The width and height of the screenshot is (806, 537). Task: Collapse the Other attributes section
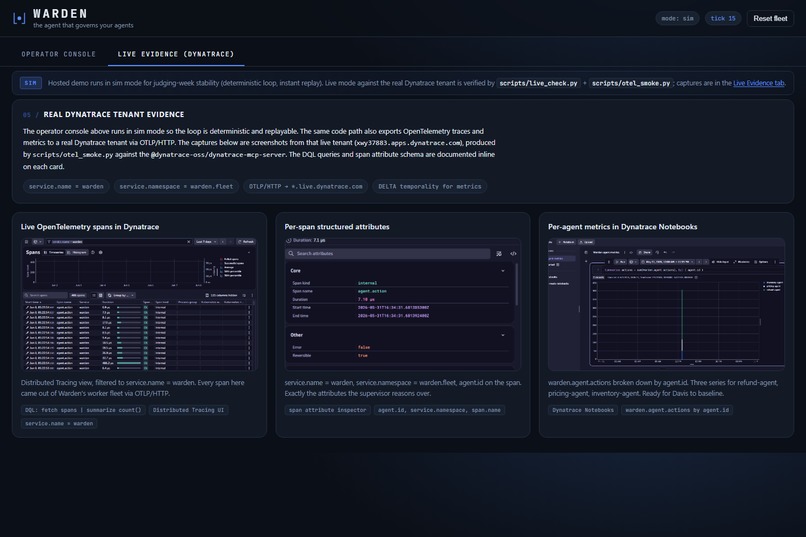pyautogui.click(x=503, y=335)
